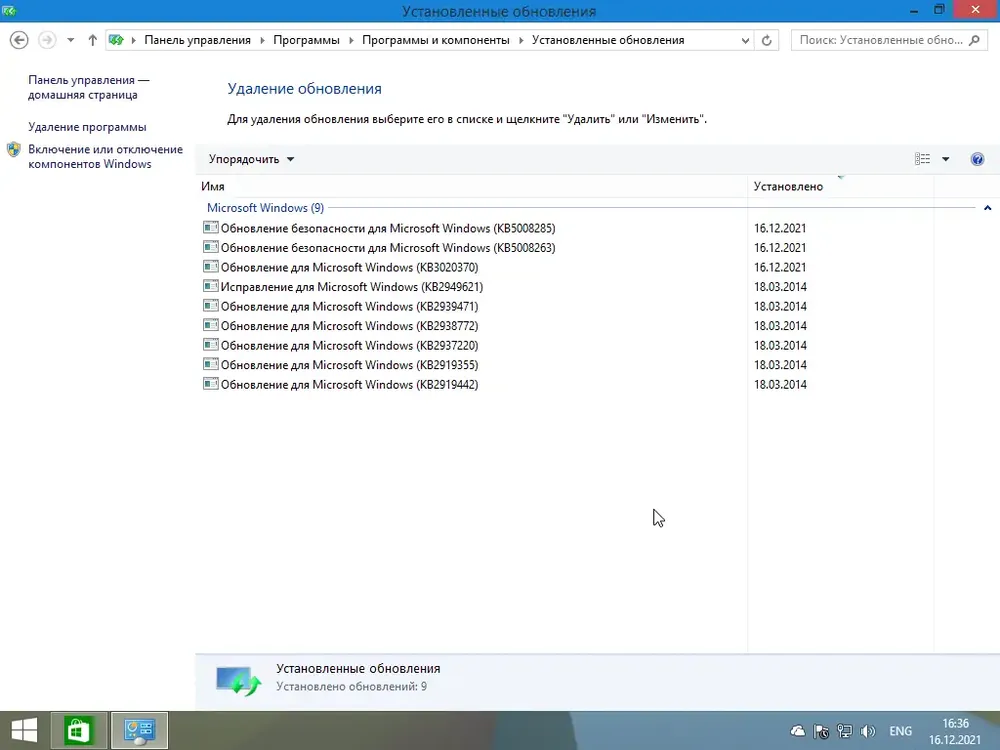Click the change view icon
The width and height of the screenshot is (1000, 750).
click(922, 159)
